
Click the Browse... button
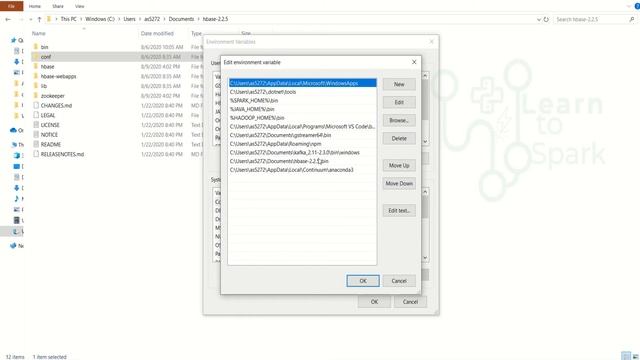[x=399, y=120]
